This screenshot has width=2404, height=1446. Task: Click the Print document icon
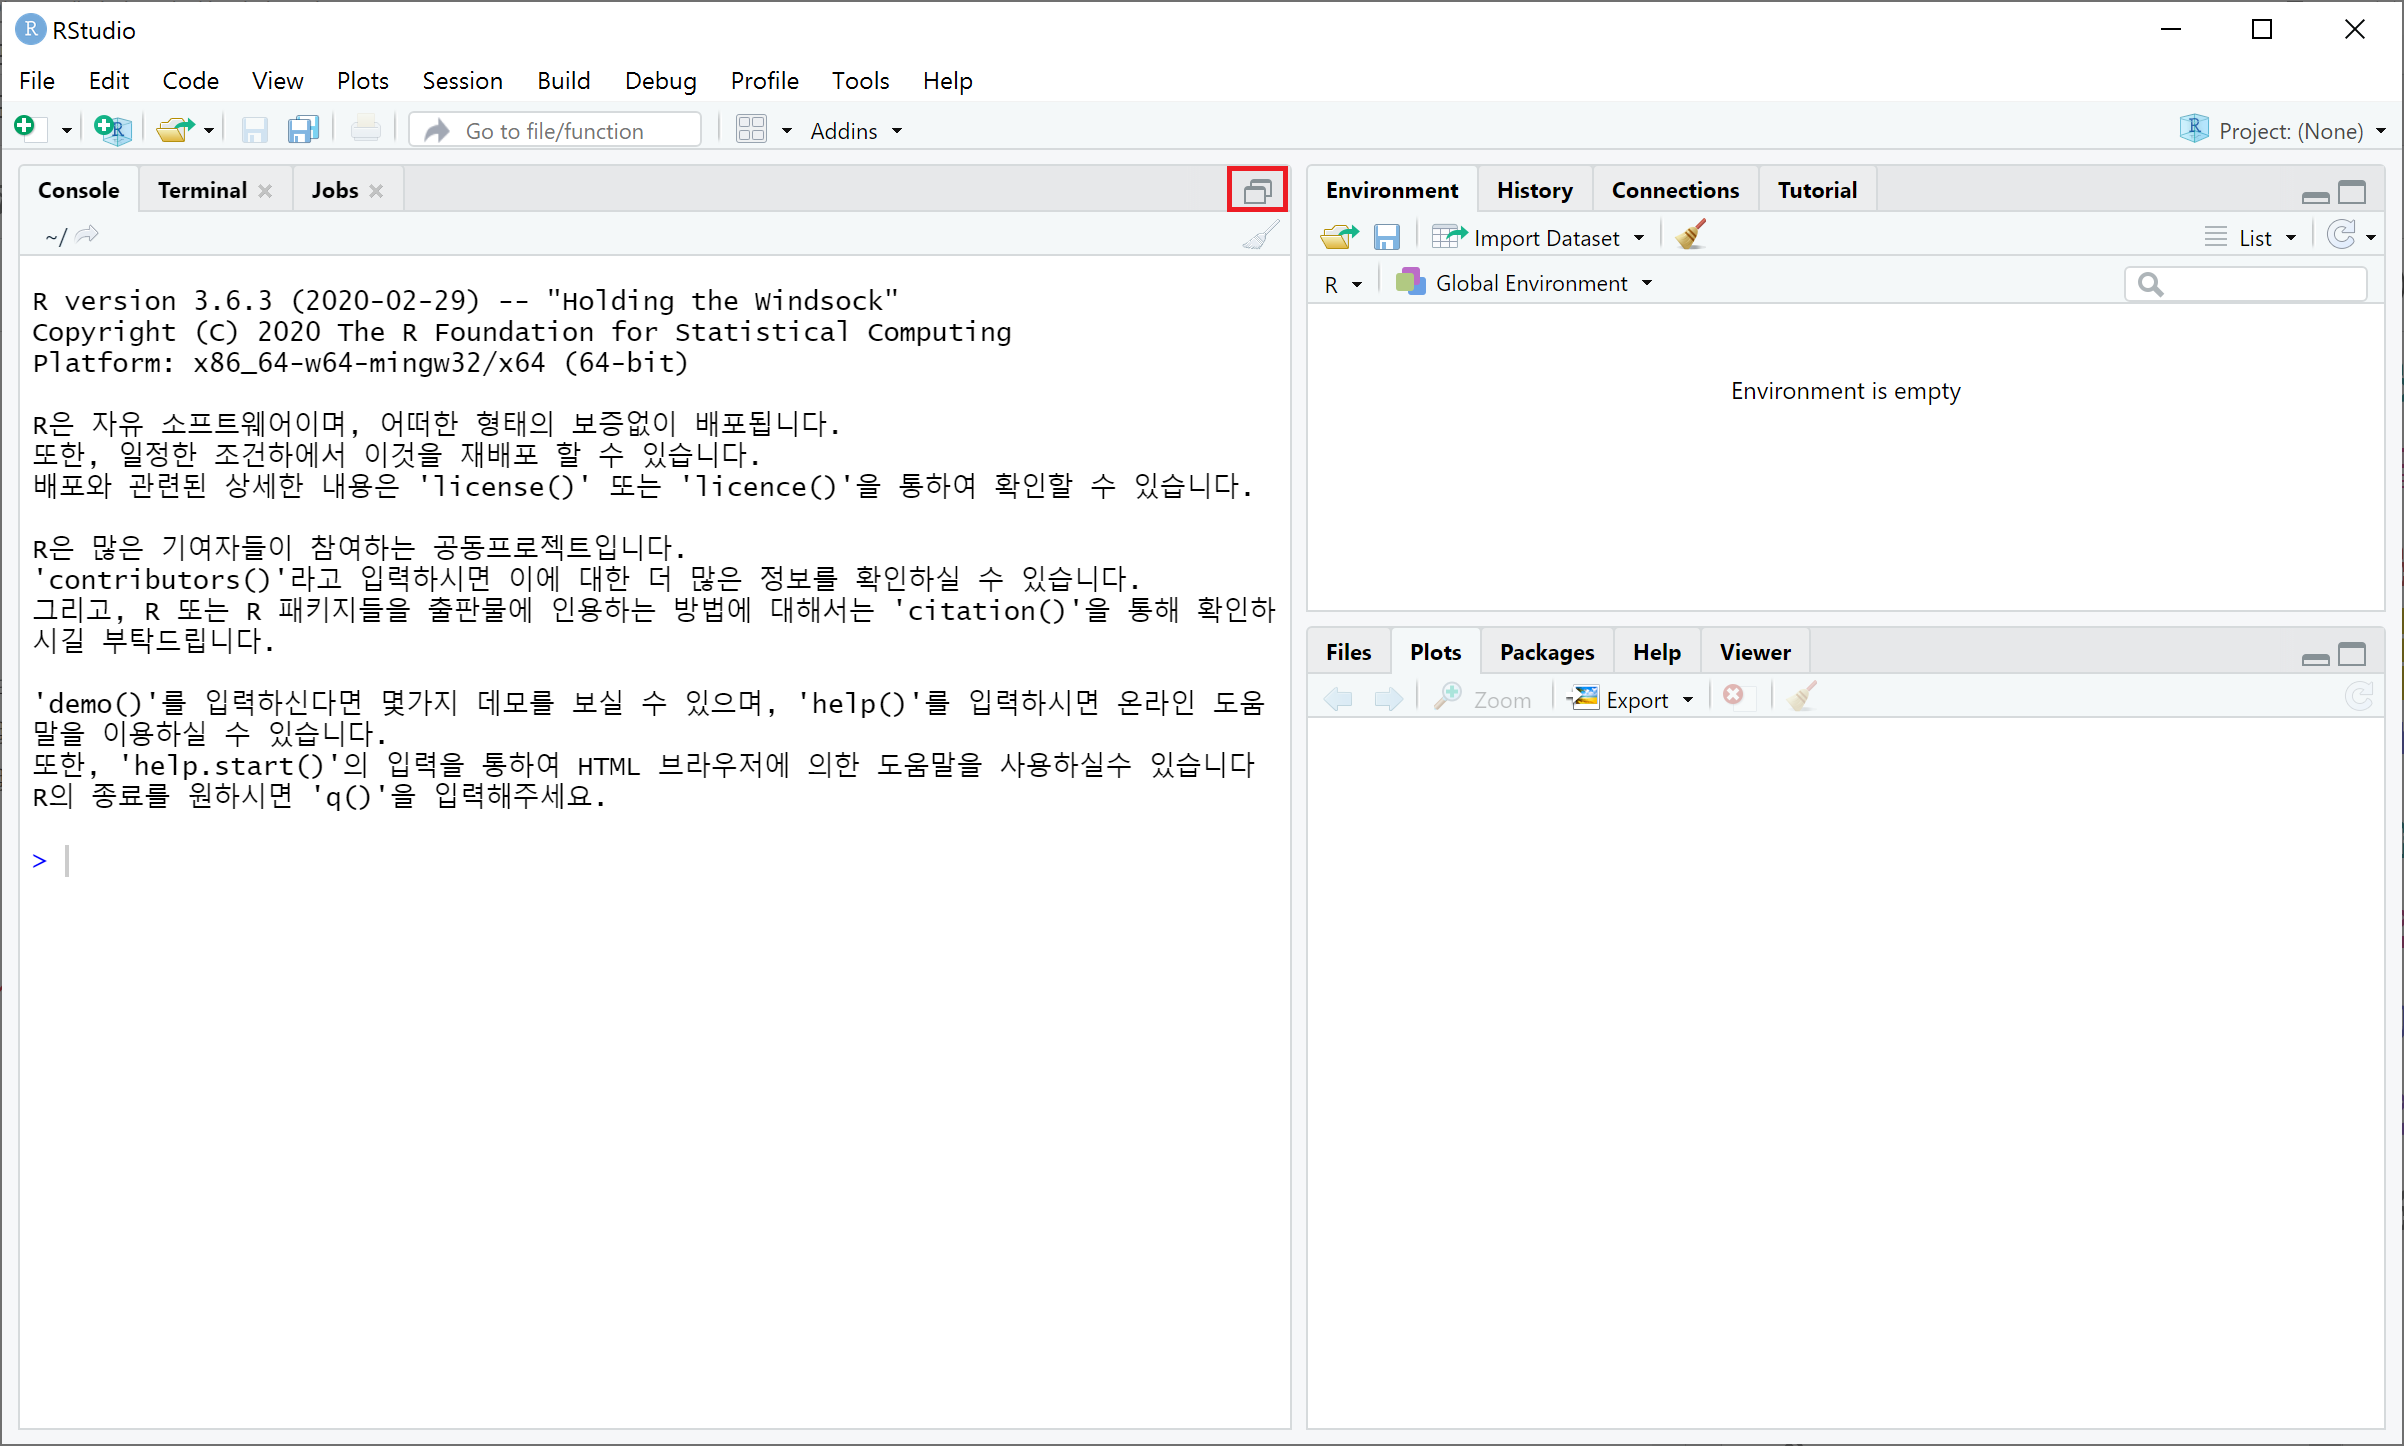pyautogui.click(x=365, y=129)
